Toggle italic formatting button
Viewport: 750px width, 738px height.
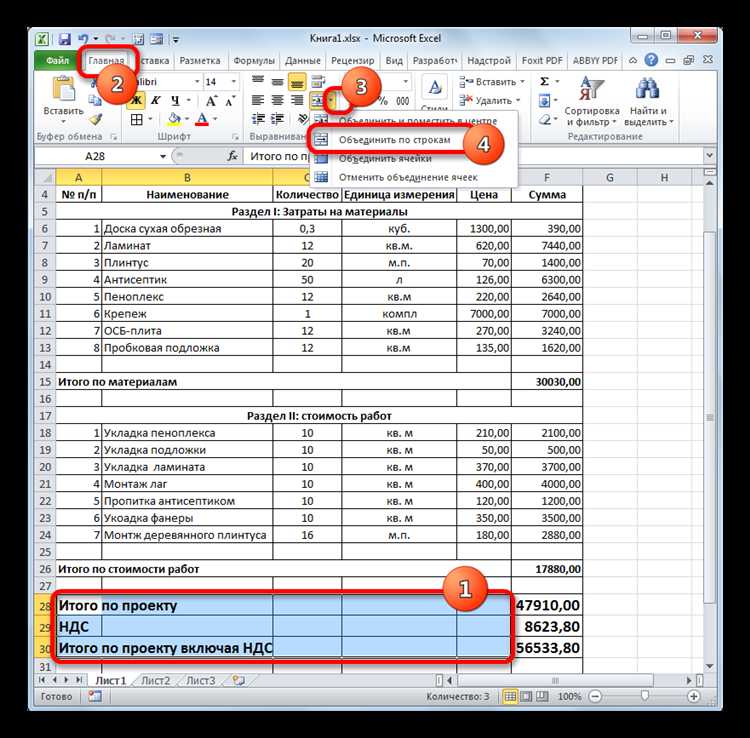[x=155, y=100]
